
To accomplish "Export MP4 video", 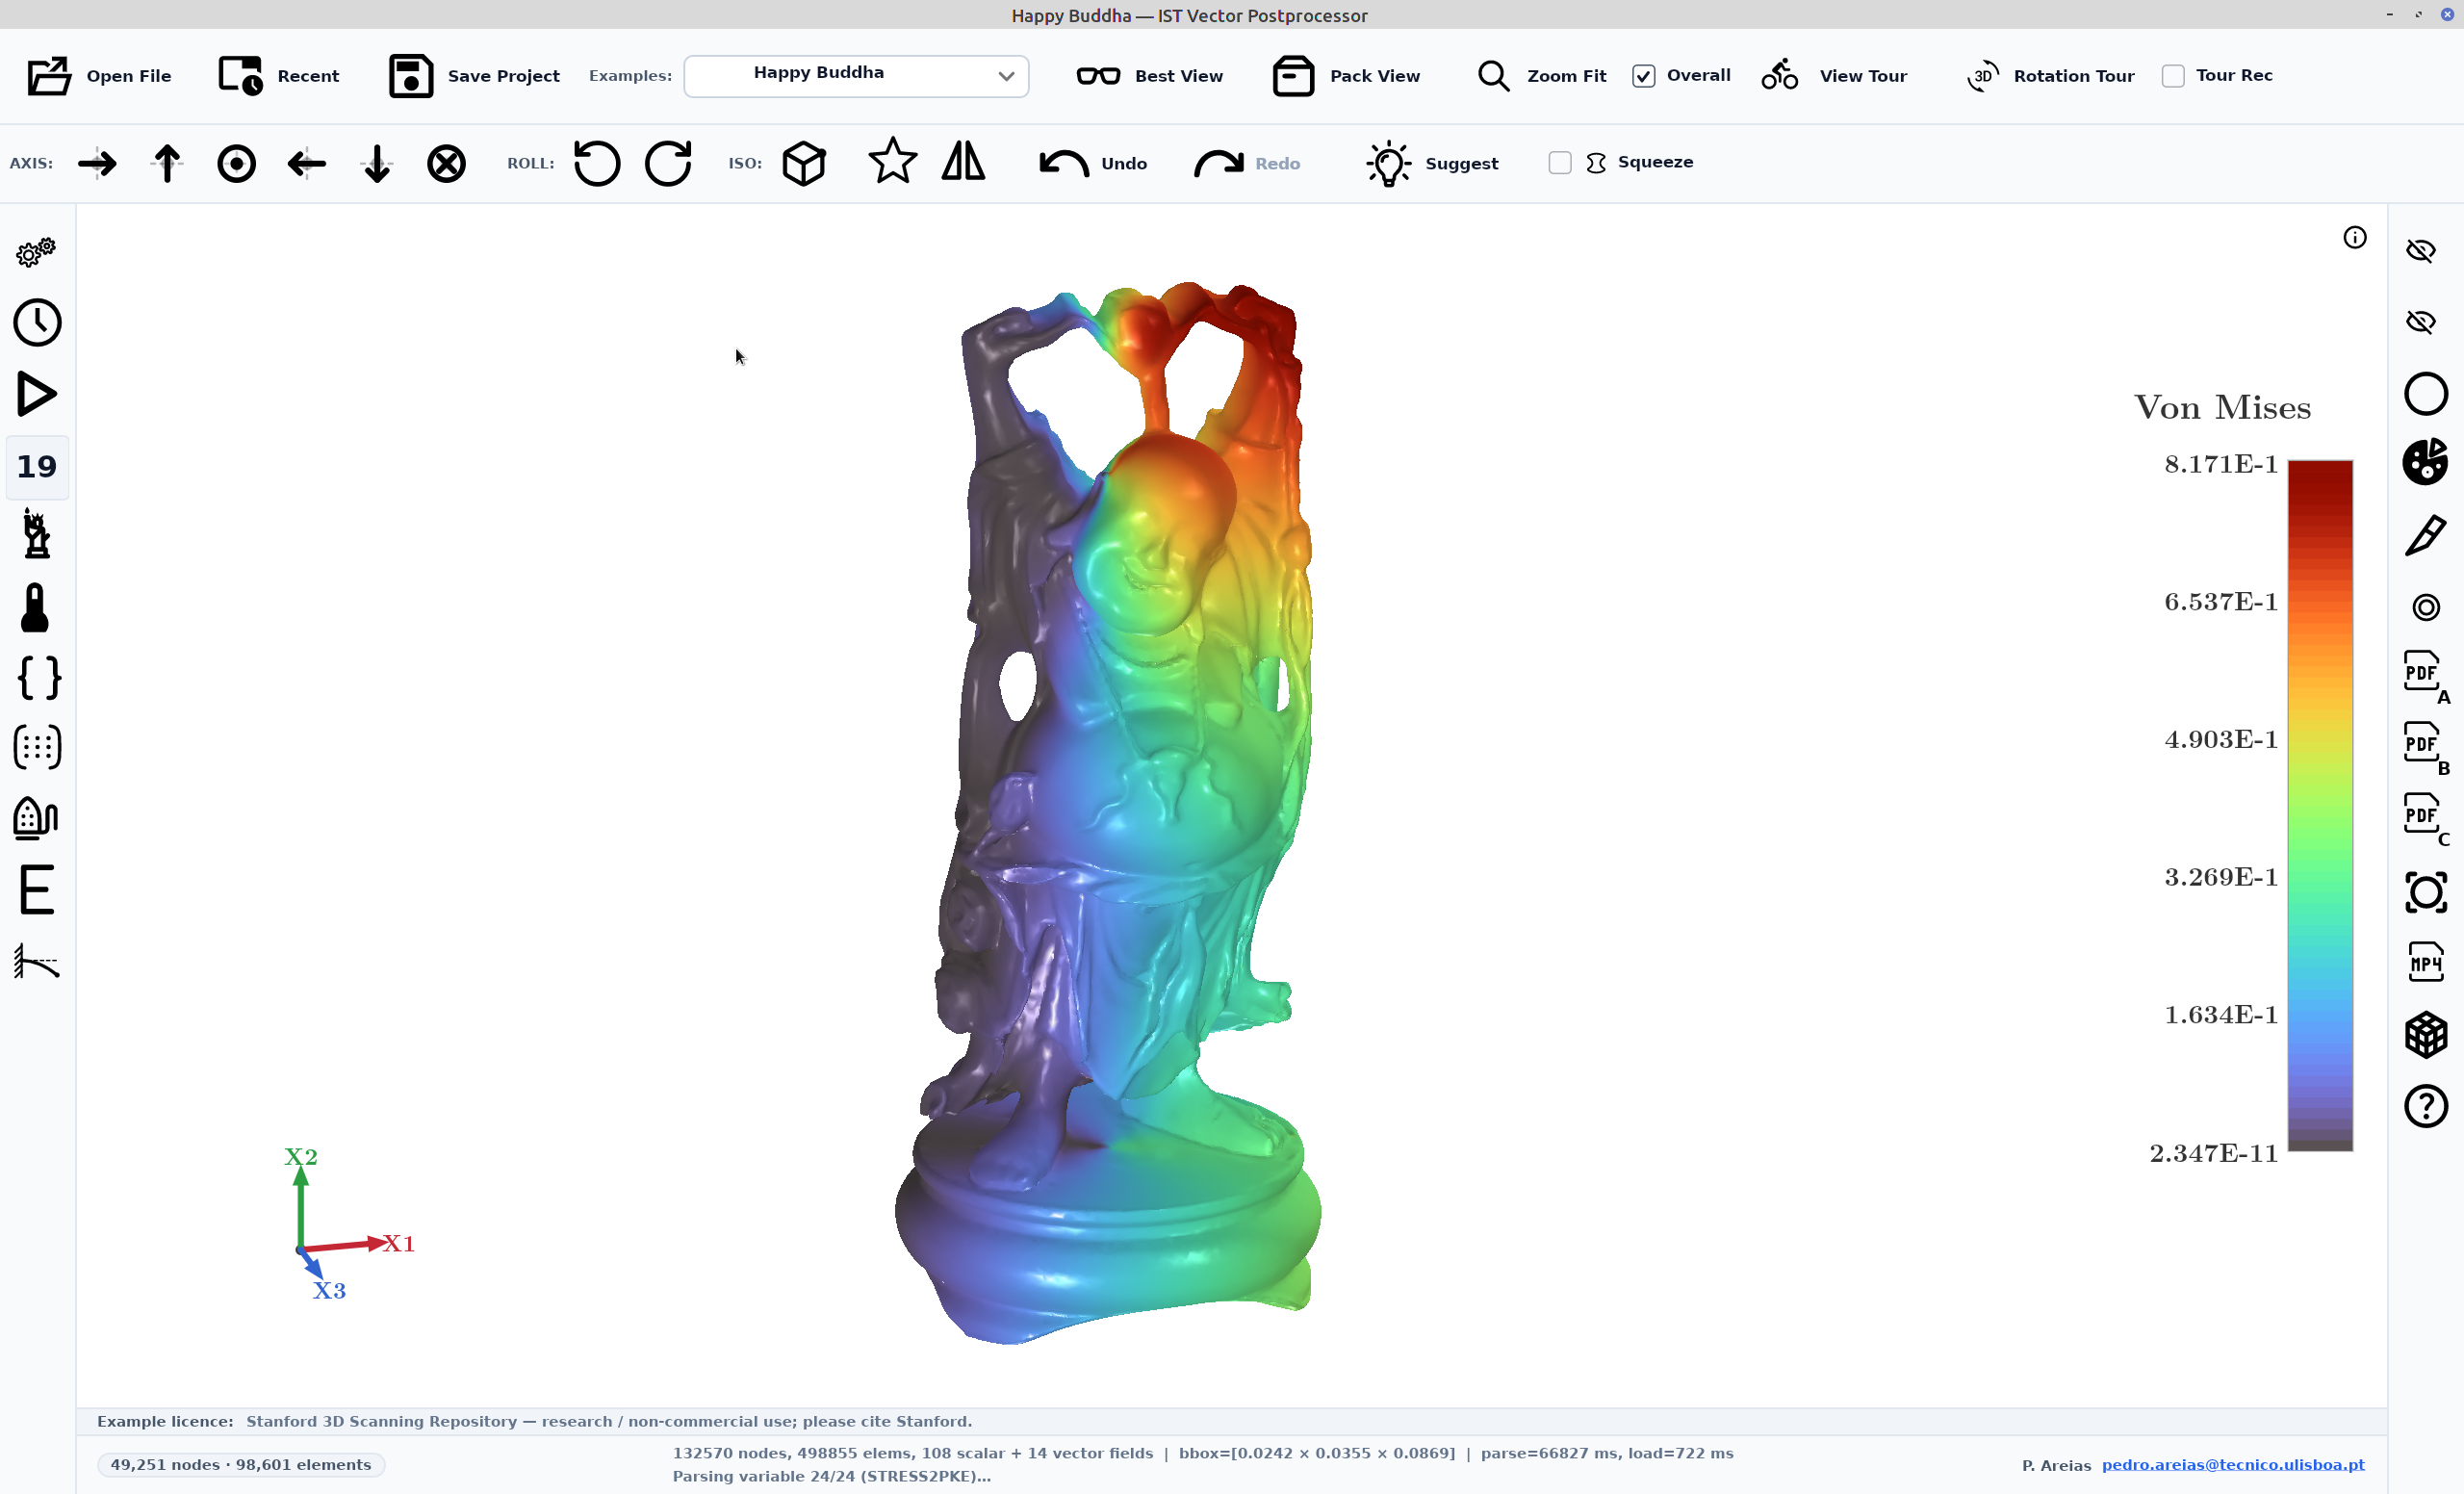I will (x=2425, y=962).
